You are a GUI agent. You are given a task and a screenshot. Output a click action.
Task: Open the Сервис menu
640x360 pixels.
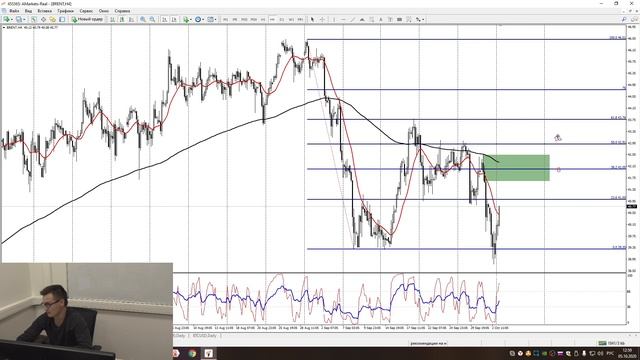coord(86,11)
